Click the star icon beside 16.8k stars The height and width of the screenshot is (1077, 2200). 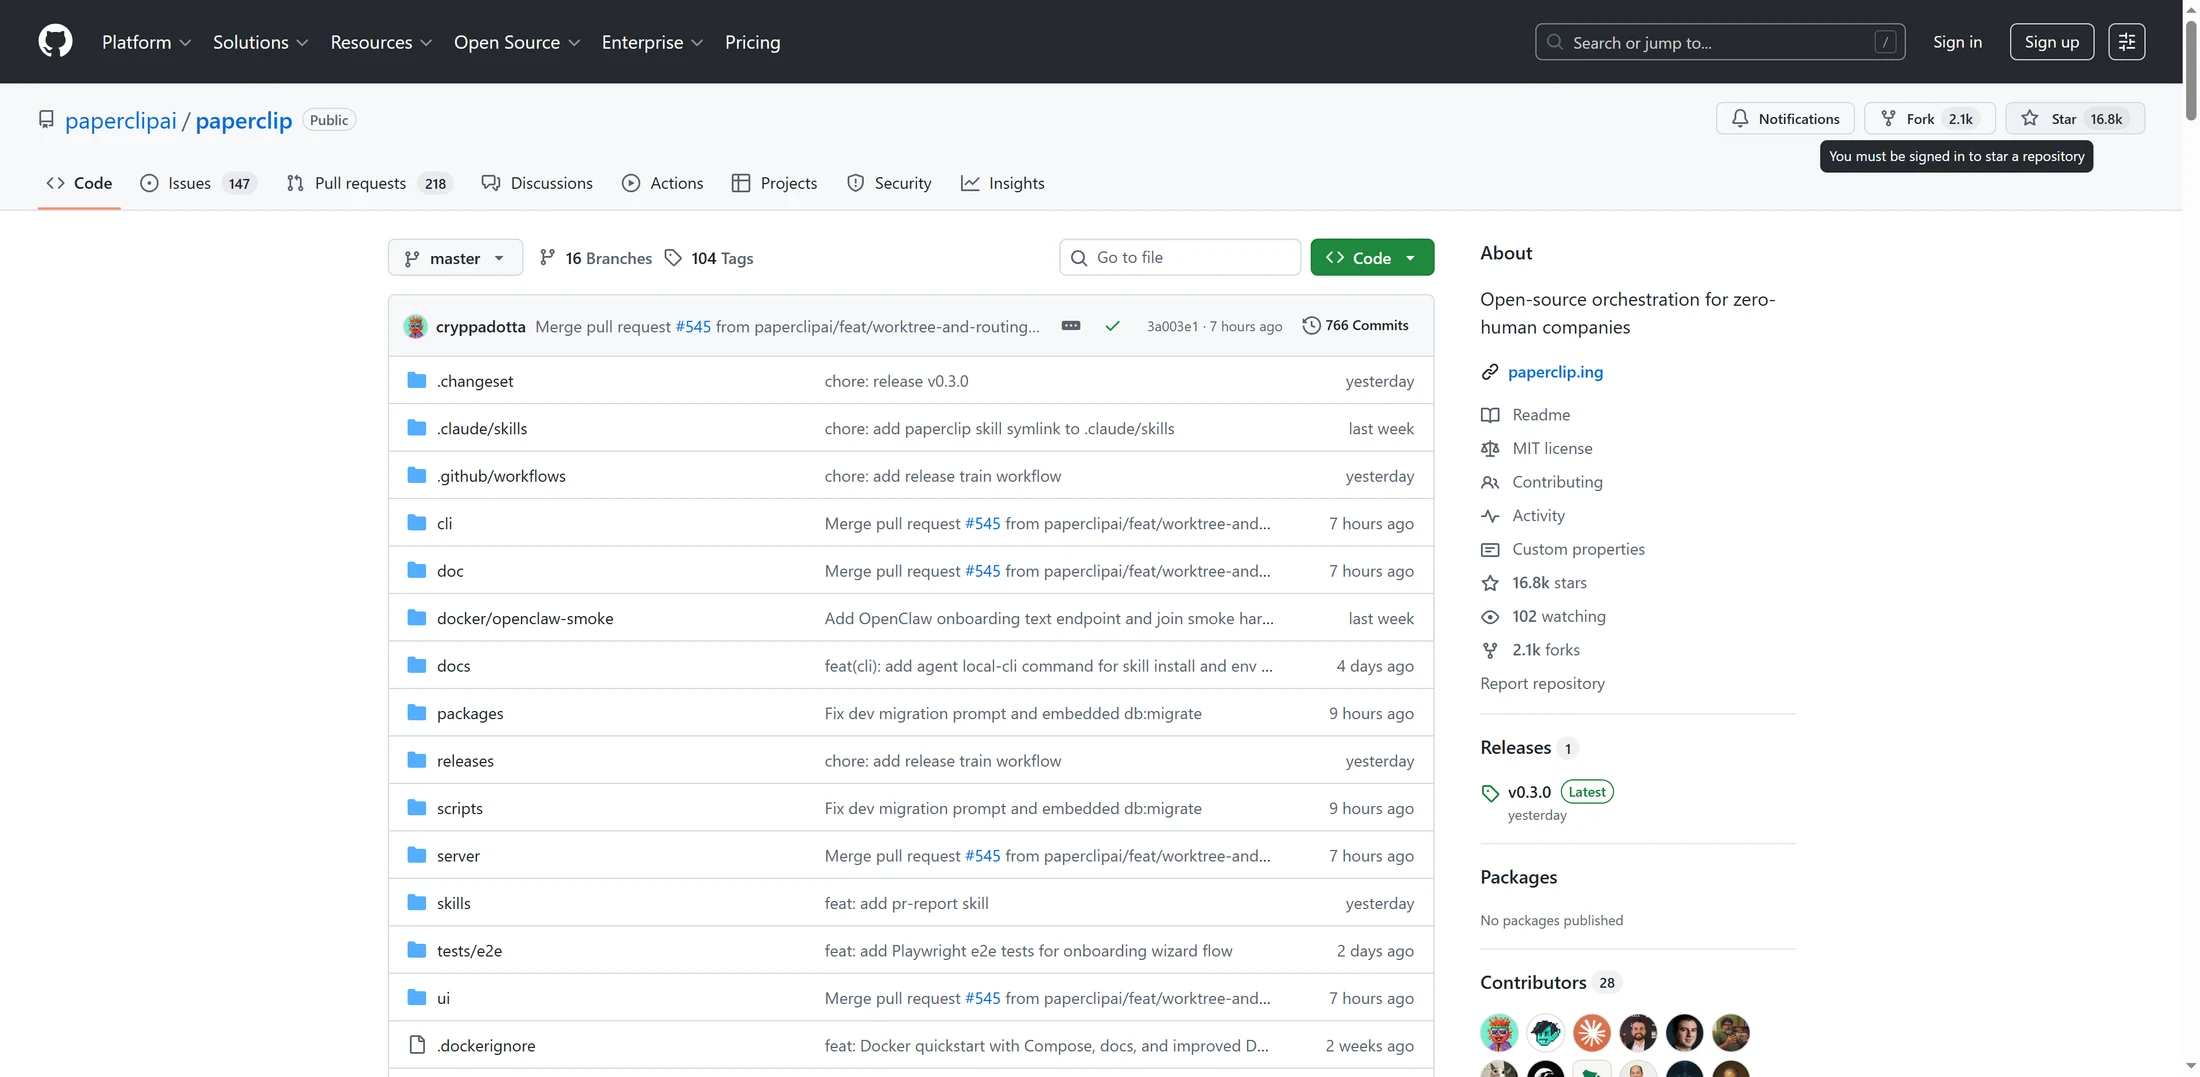click(x=1490, y=583)
